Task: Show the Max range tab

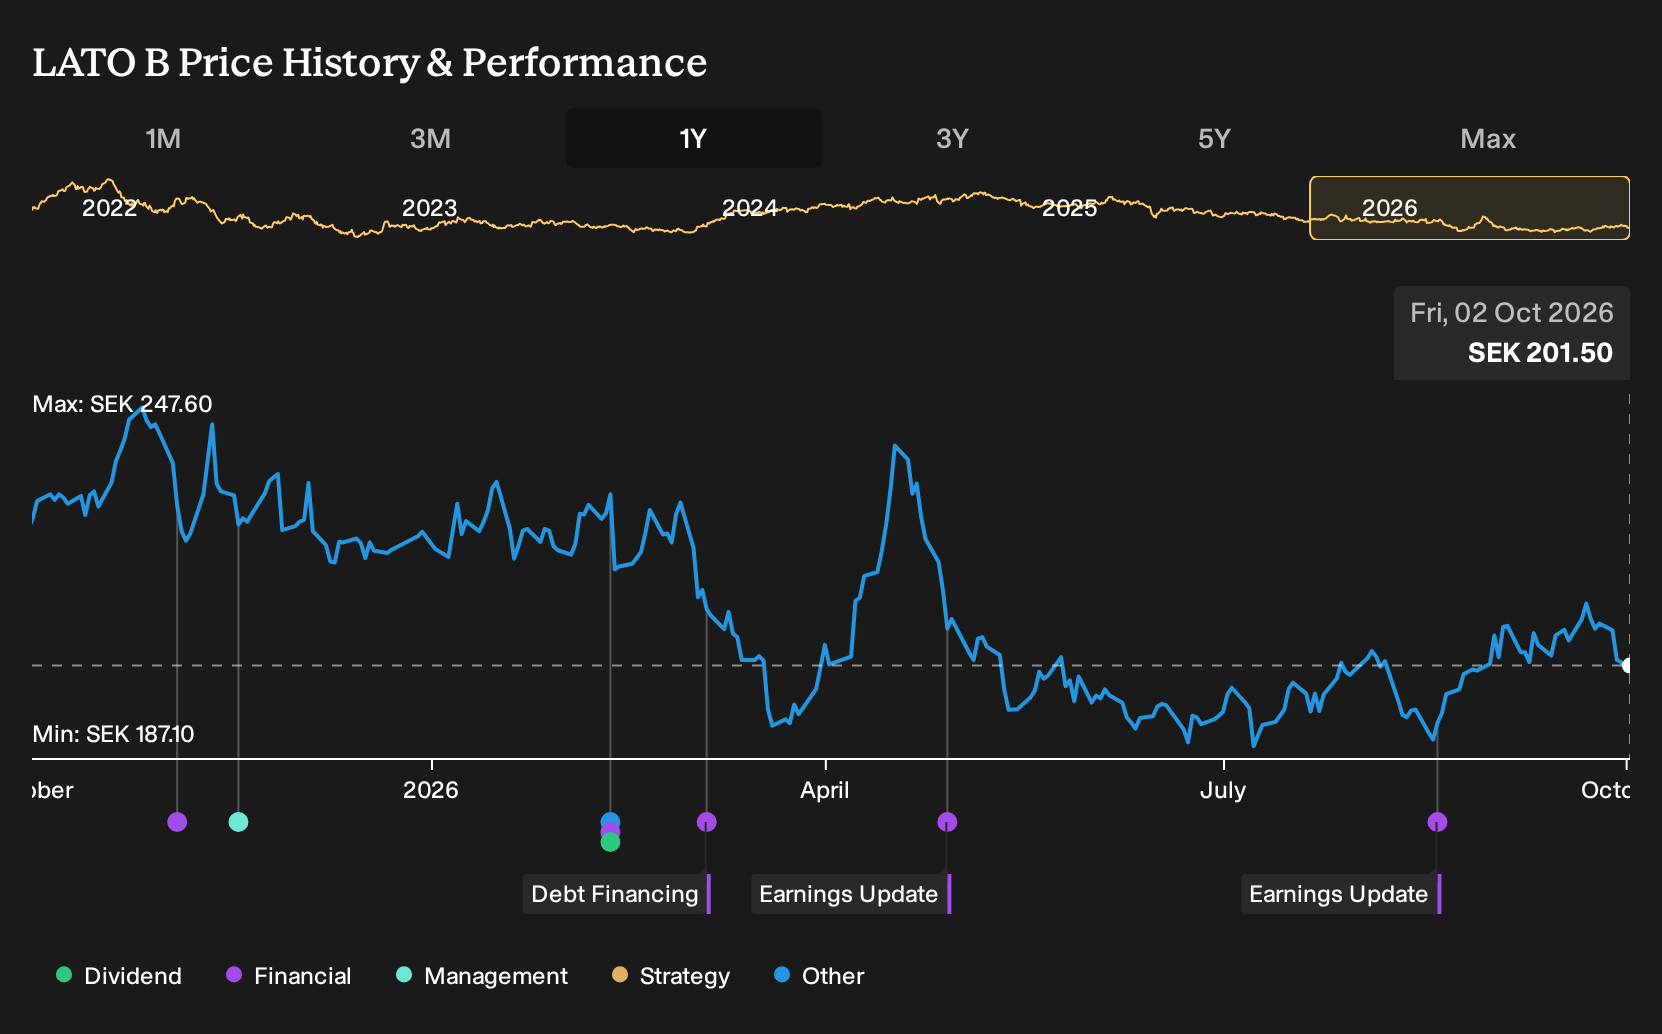Action: point(1488,138)
